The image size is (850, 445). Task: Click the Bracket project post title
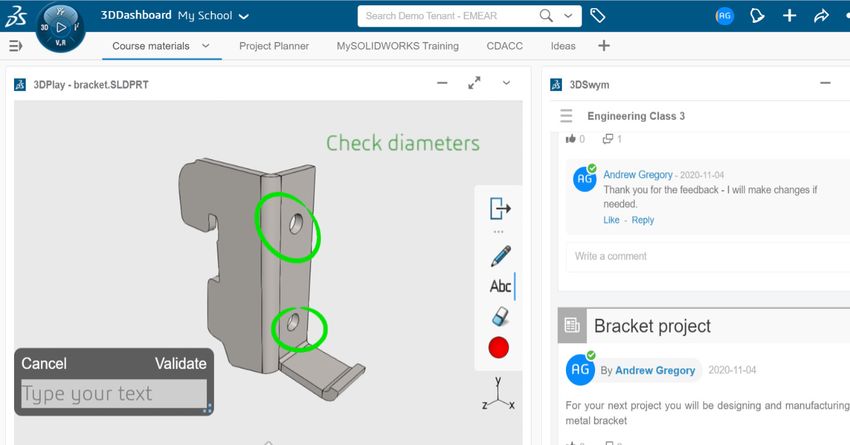[x=652, y=326]
